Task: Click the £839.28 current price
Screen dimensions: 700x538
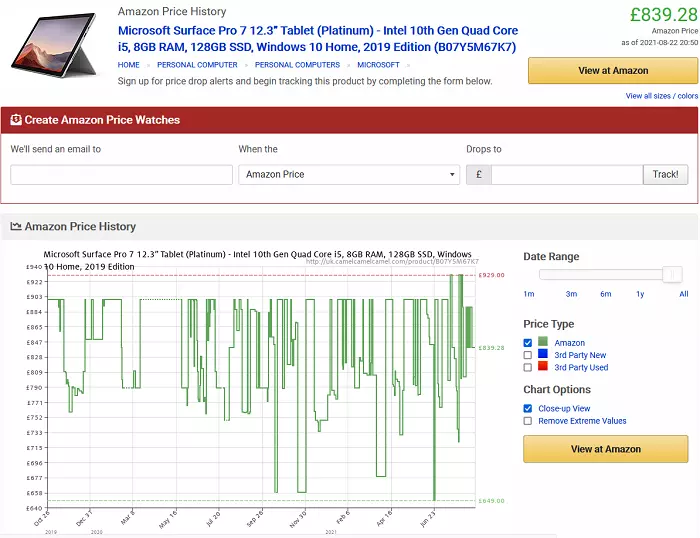Action: [x=663, y=15]
